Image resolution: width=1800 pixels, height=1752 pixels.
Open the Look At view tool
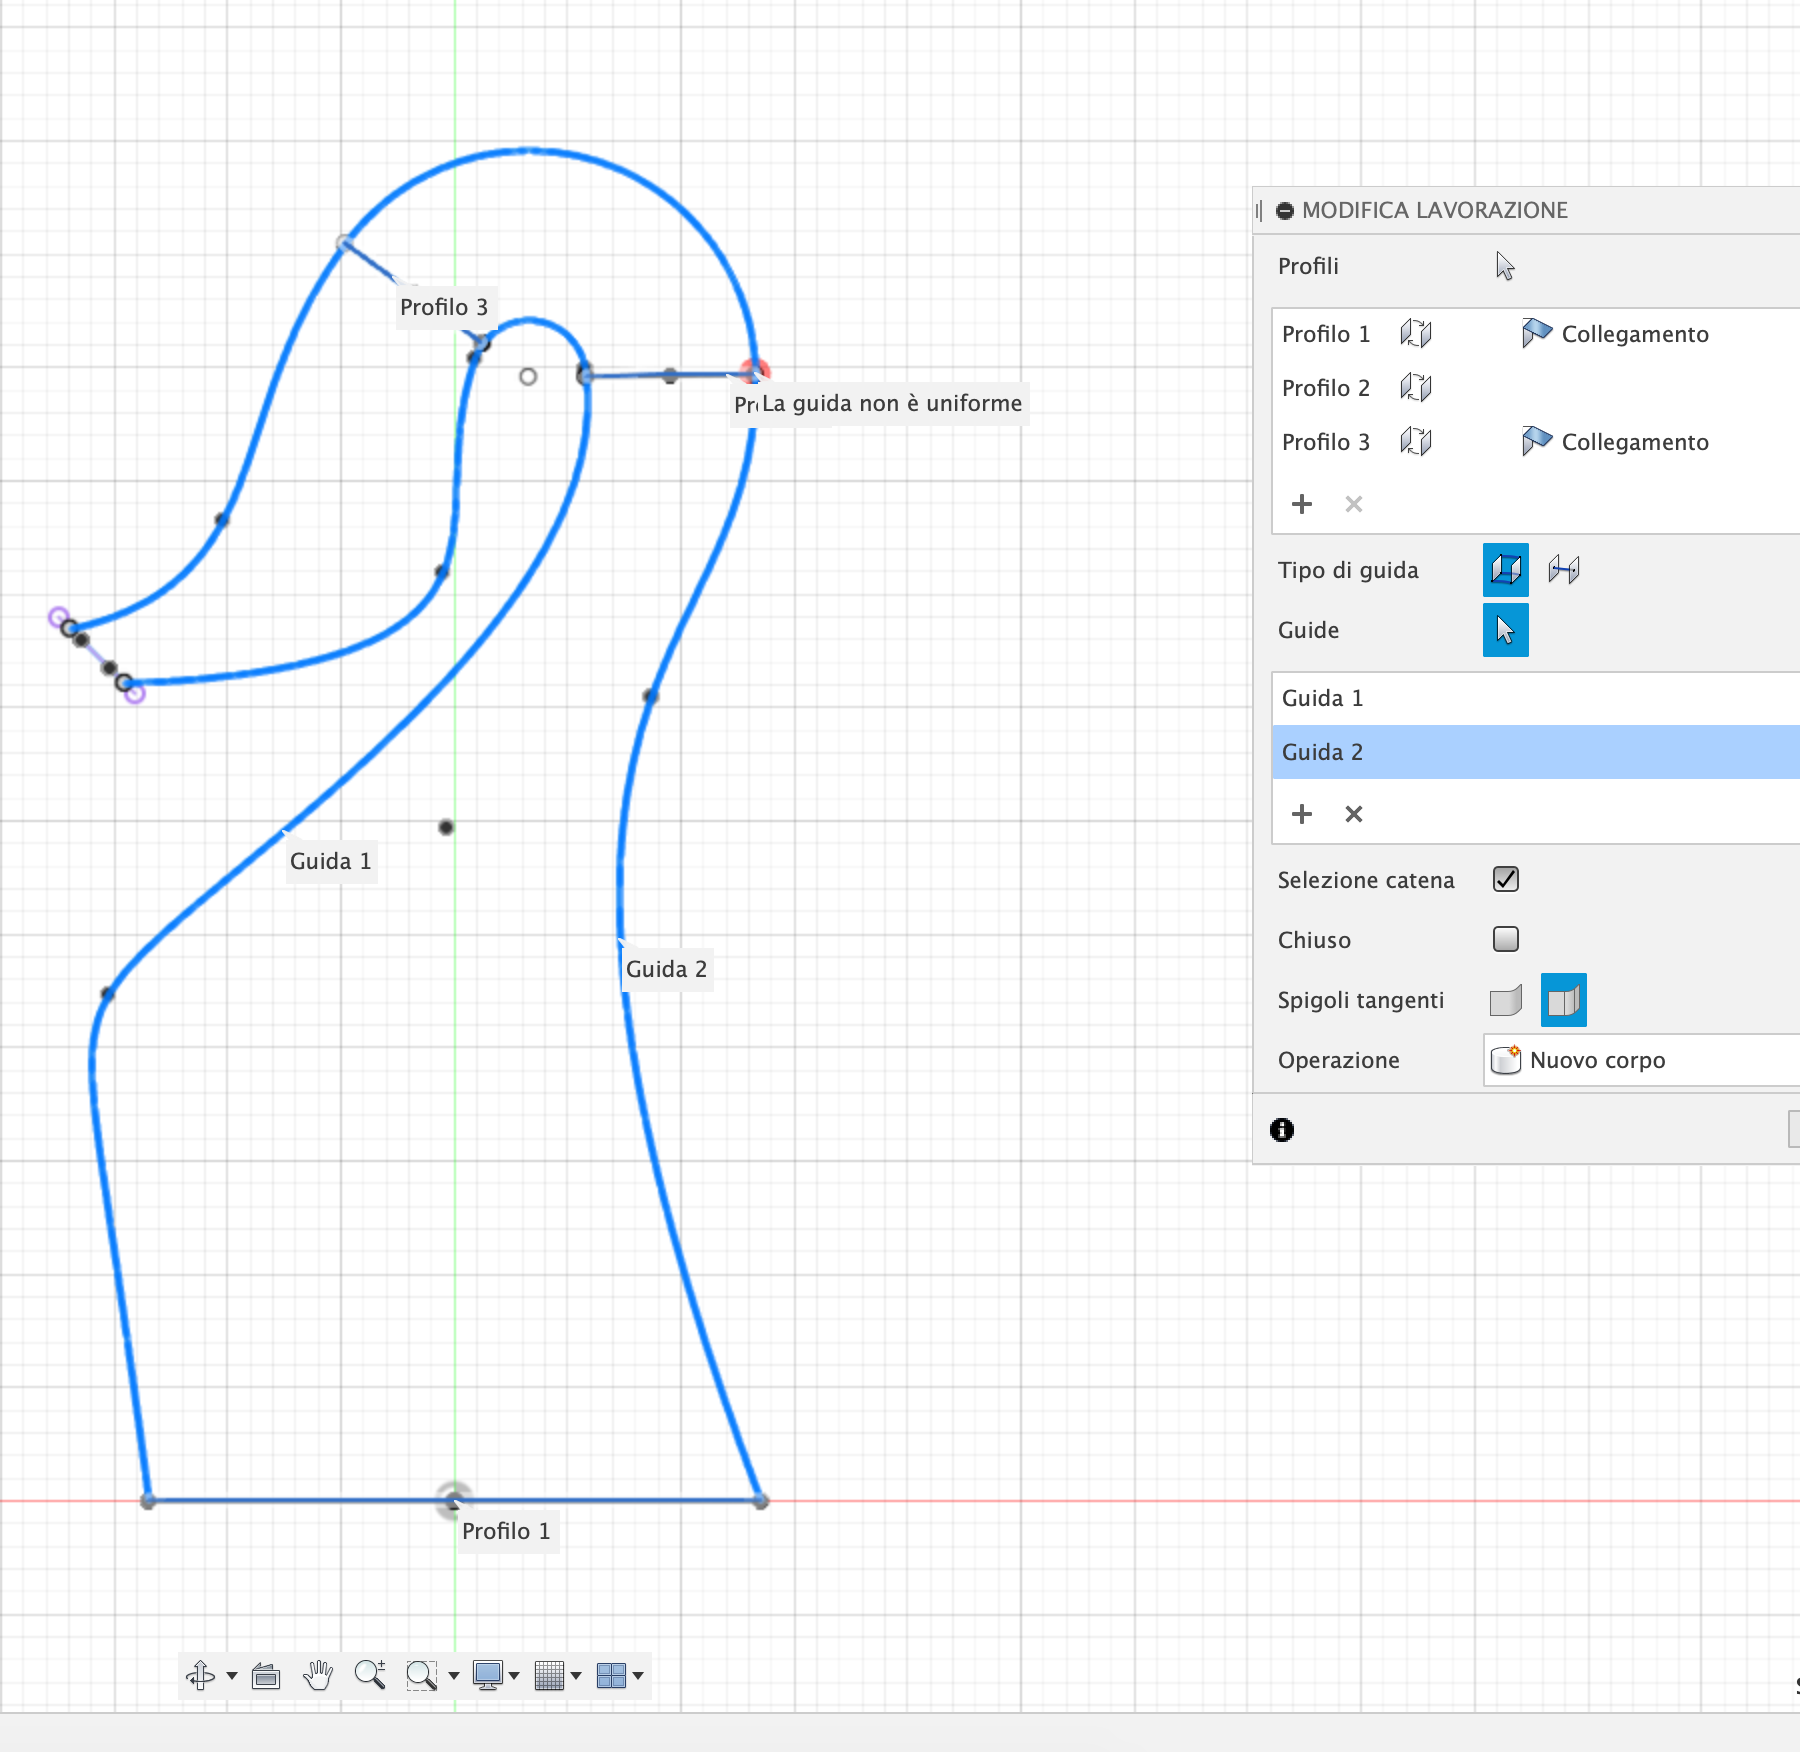[x=265, y=1675]
